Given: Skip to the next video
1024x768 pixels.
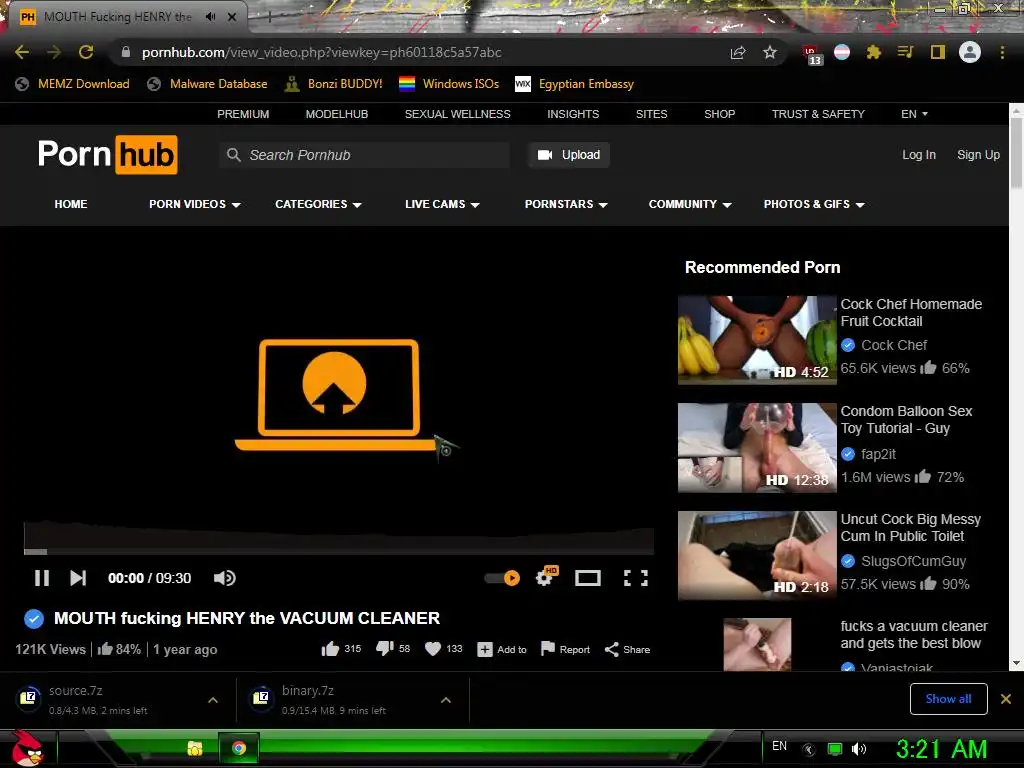Looking at the screenshot, I should pyautogui.click(x=78, y=578).
